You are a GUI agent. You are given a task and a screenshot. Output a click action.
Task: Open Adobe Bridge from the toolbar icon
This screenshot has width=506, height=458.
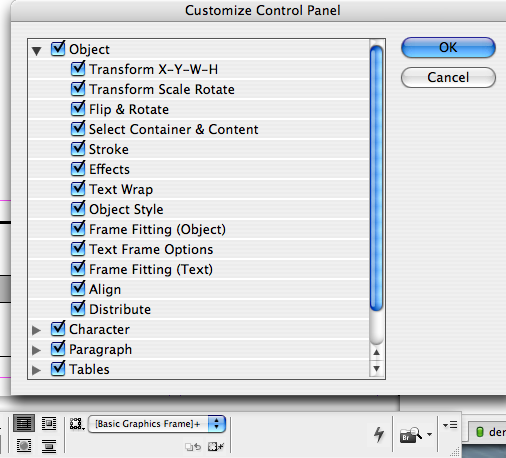pyautogui.click(x=411, y=435)
